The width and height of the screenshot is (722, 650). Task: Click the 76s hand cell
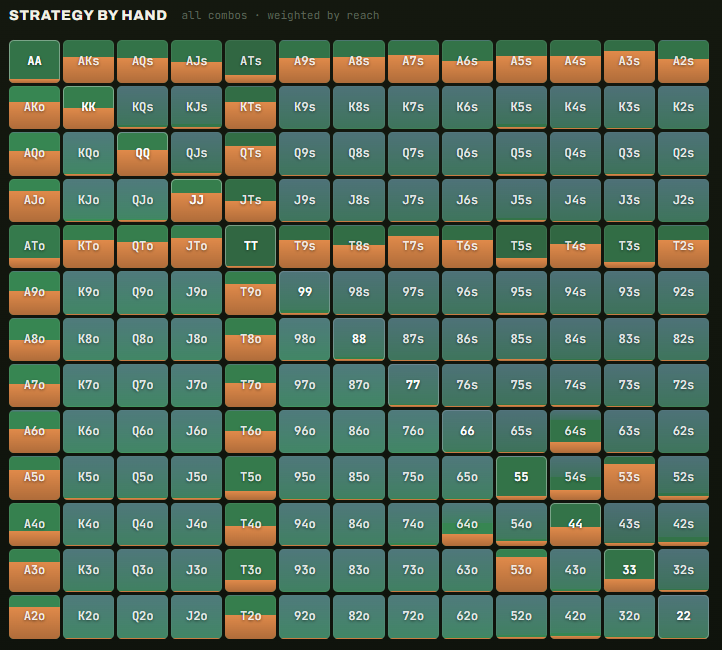click(467, 385)
